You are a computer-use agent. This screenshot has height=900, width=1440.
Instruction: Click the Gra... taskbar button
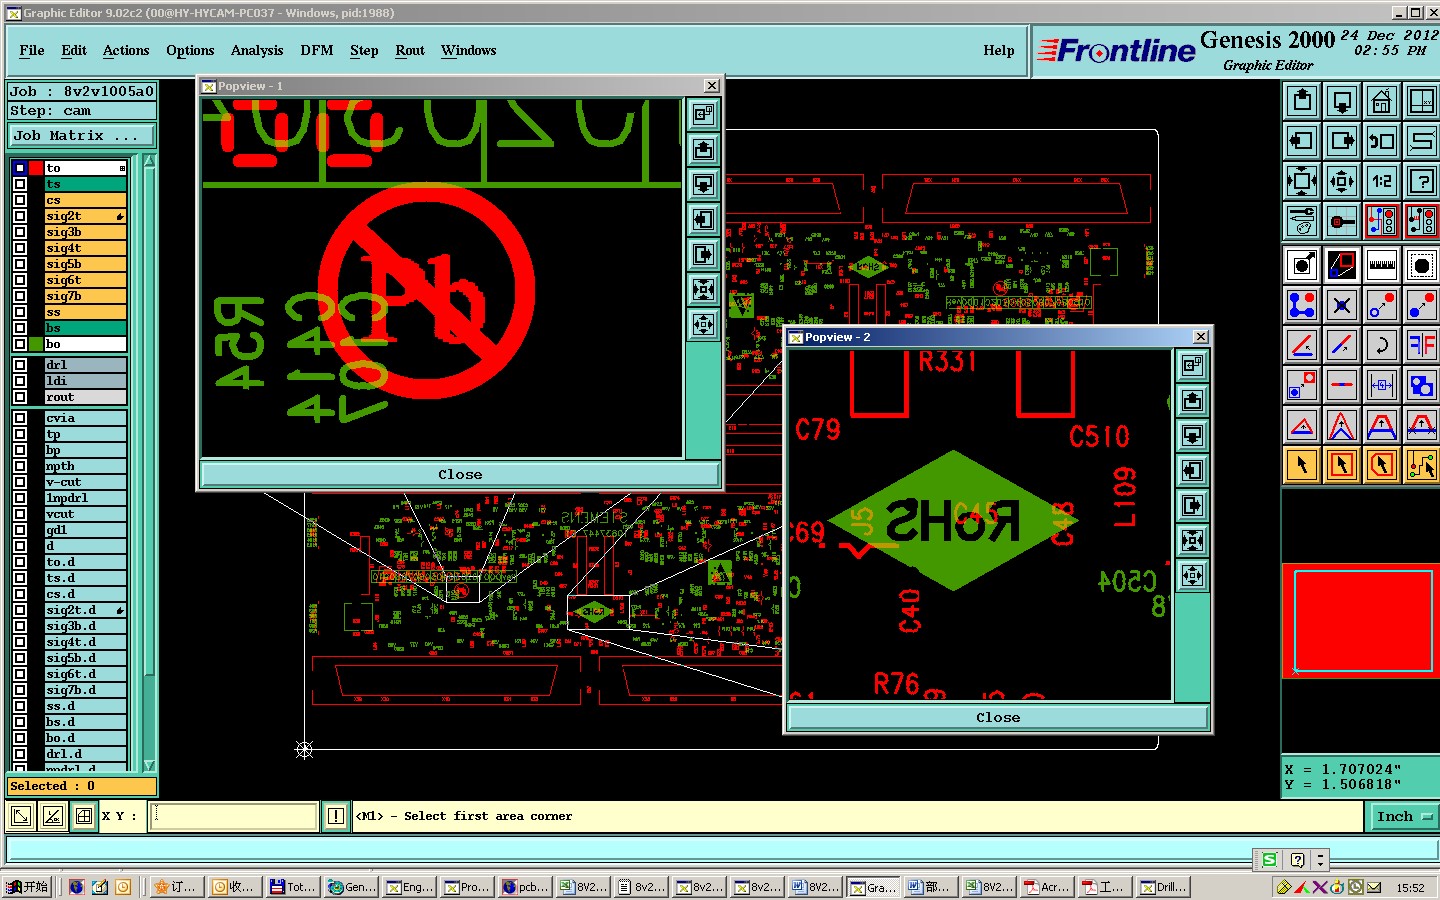pyautogui.click(x=874, y=887)
